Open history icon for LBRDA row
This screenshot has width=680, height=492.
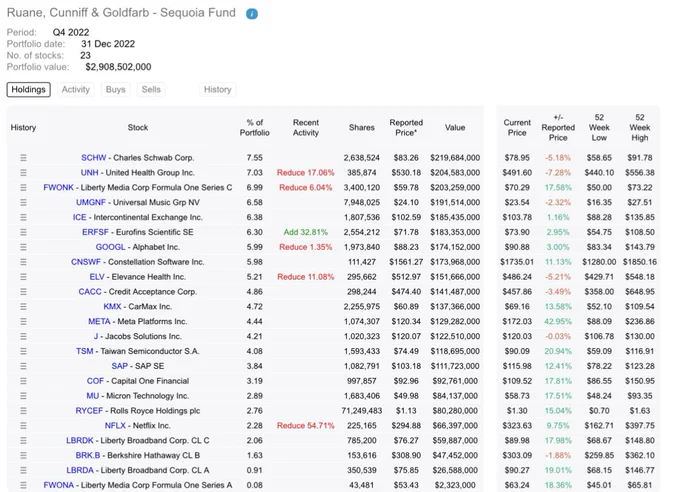click(23, 470)
